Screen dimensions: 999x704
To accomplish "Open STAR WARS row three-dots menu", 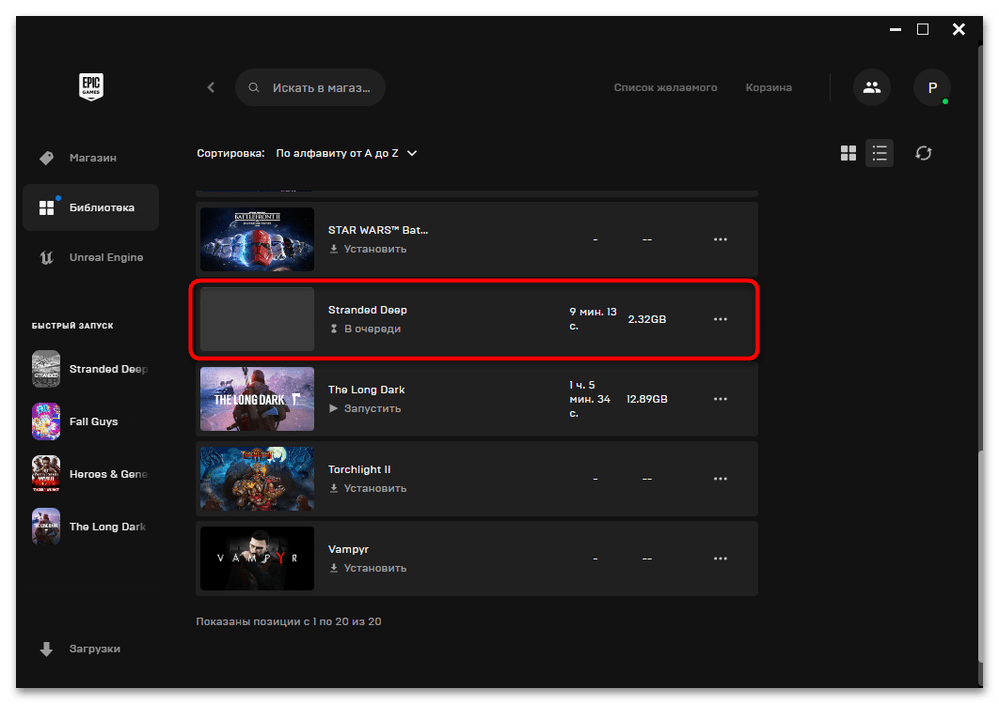I will pyautogui.click(x=720, y=239).
